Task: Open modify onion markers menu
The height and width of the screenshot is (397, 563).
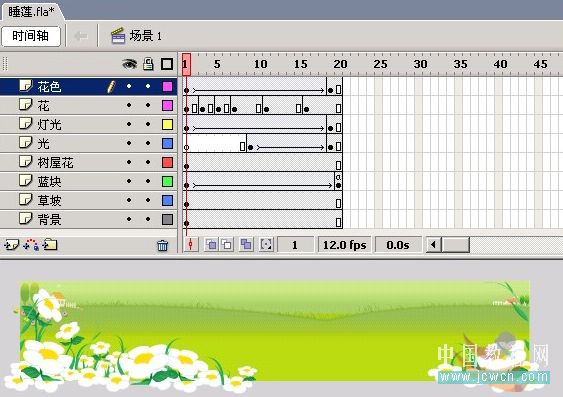Action: 266,245
